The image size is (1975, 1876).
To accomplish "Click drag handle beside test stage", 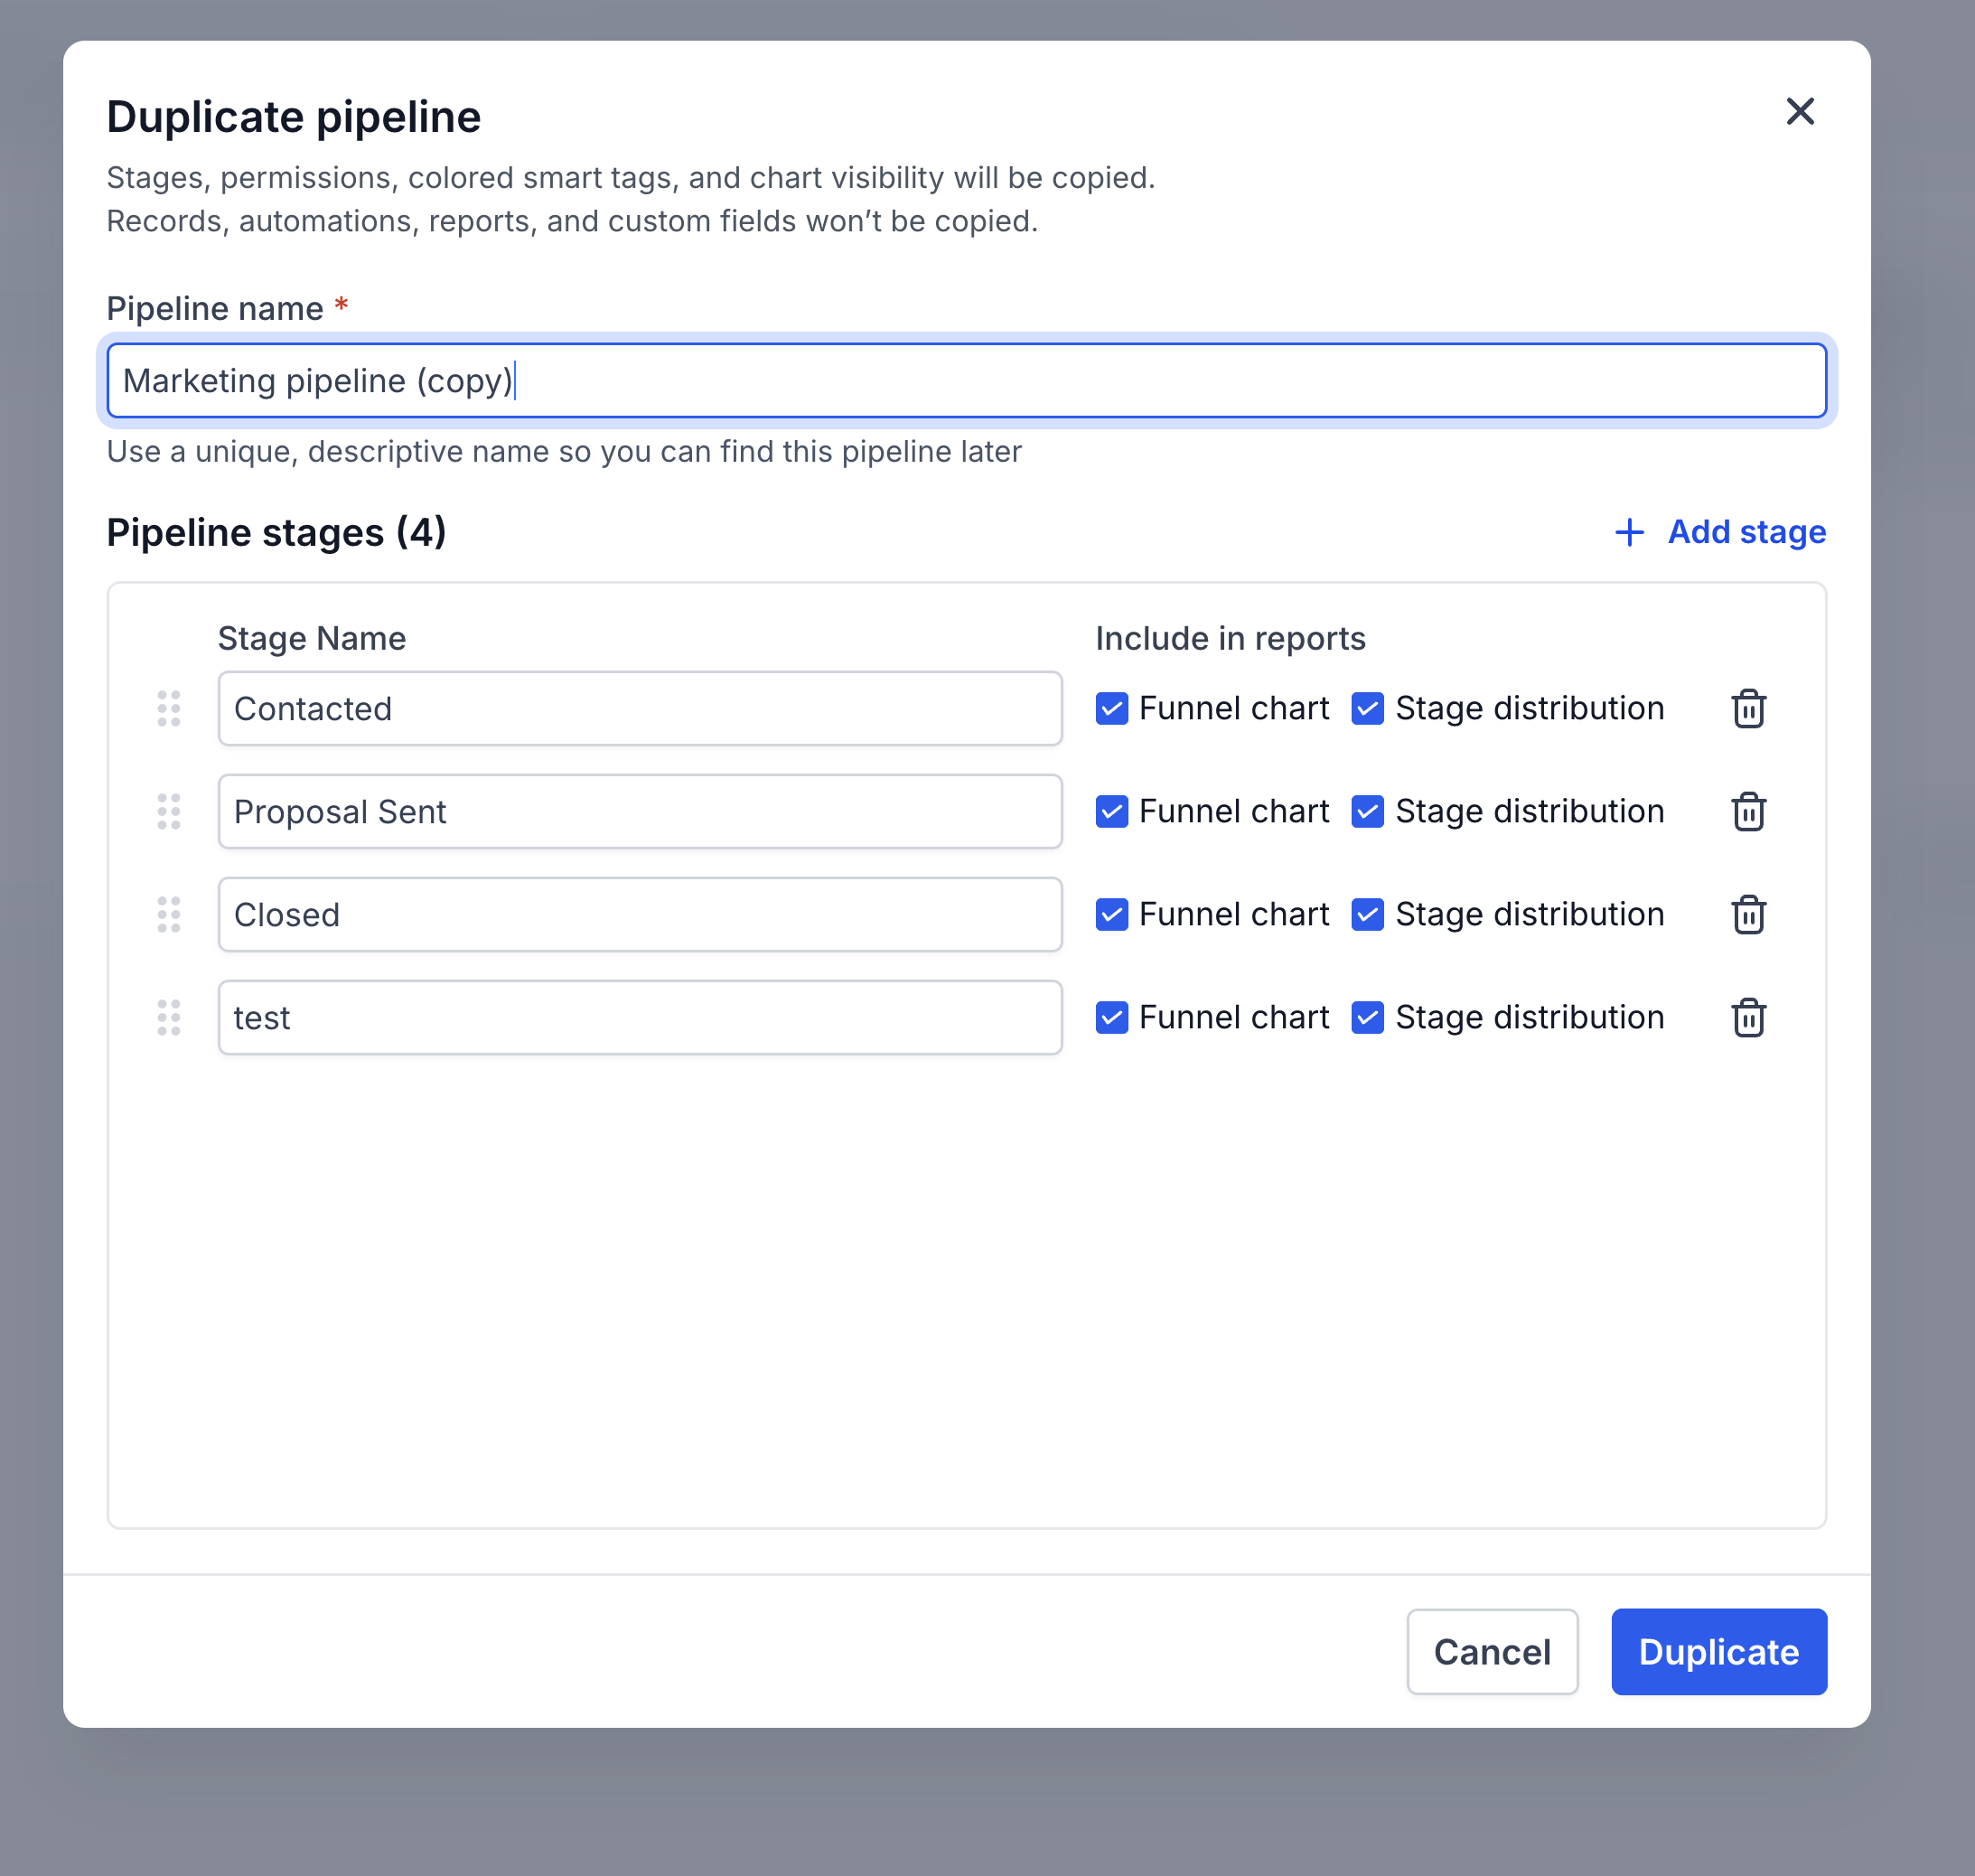I will tap(169, 1018).
